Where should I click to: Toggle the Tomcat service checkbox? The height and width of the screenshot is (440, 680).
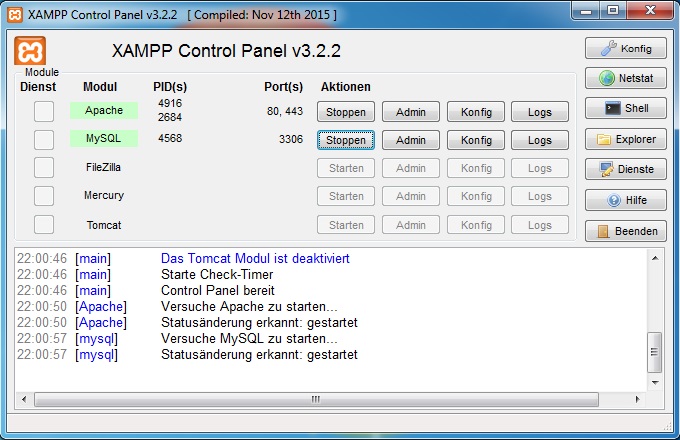[44, 225]
